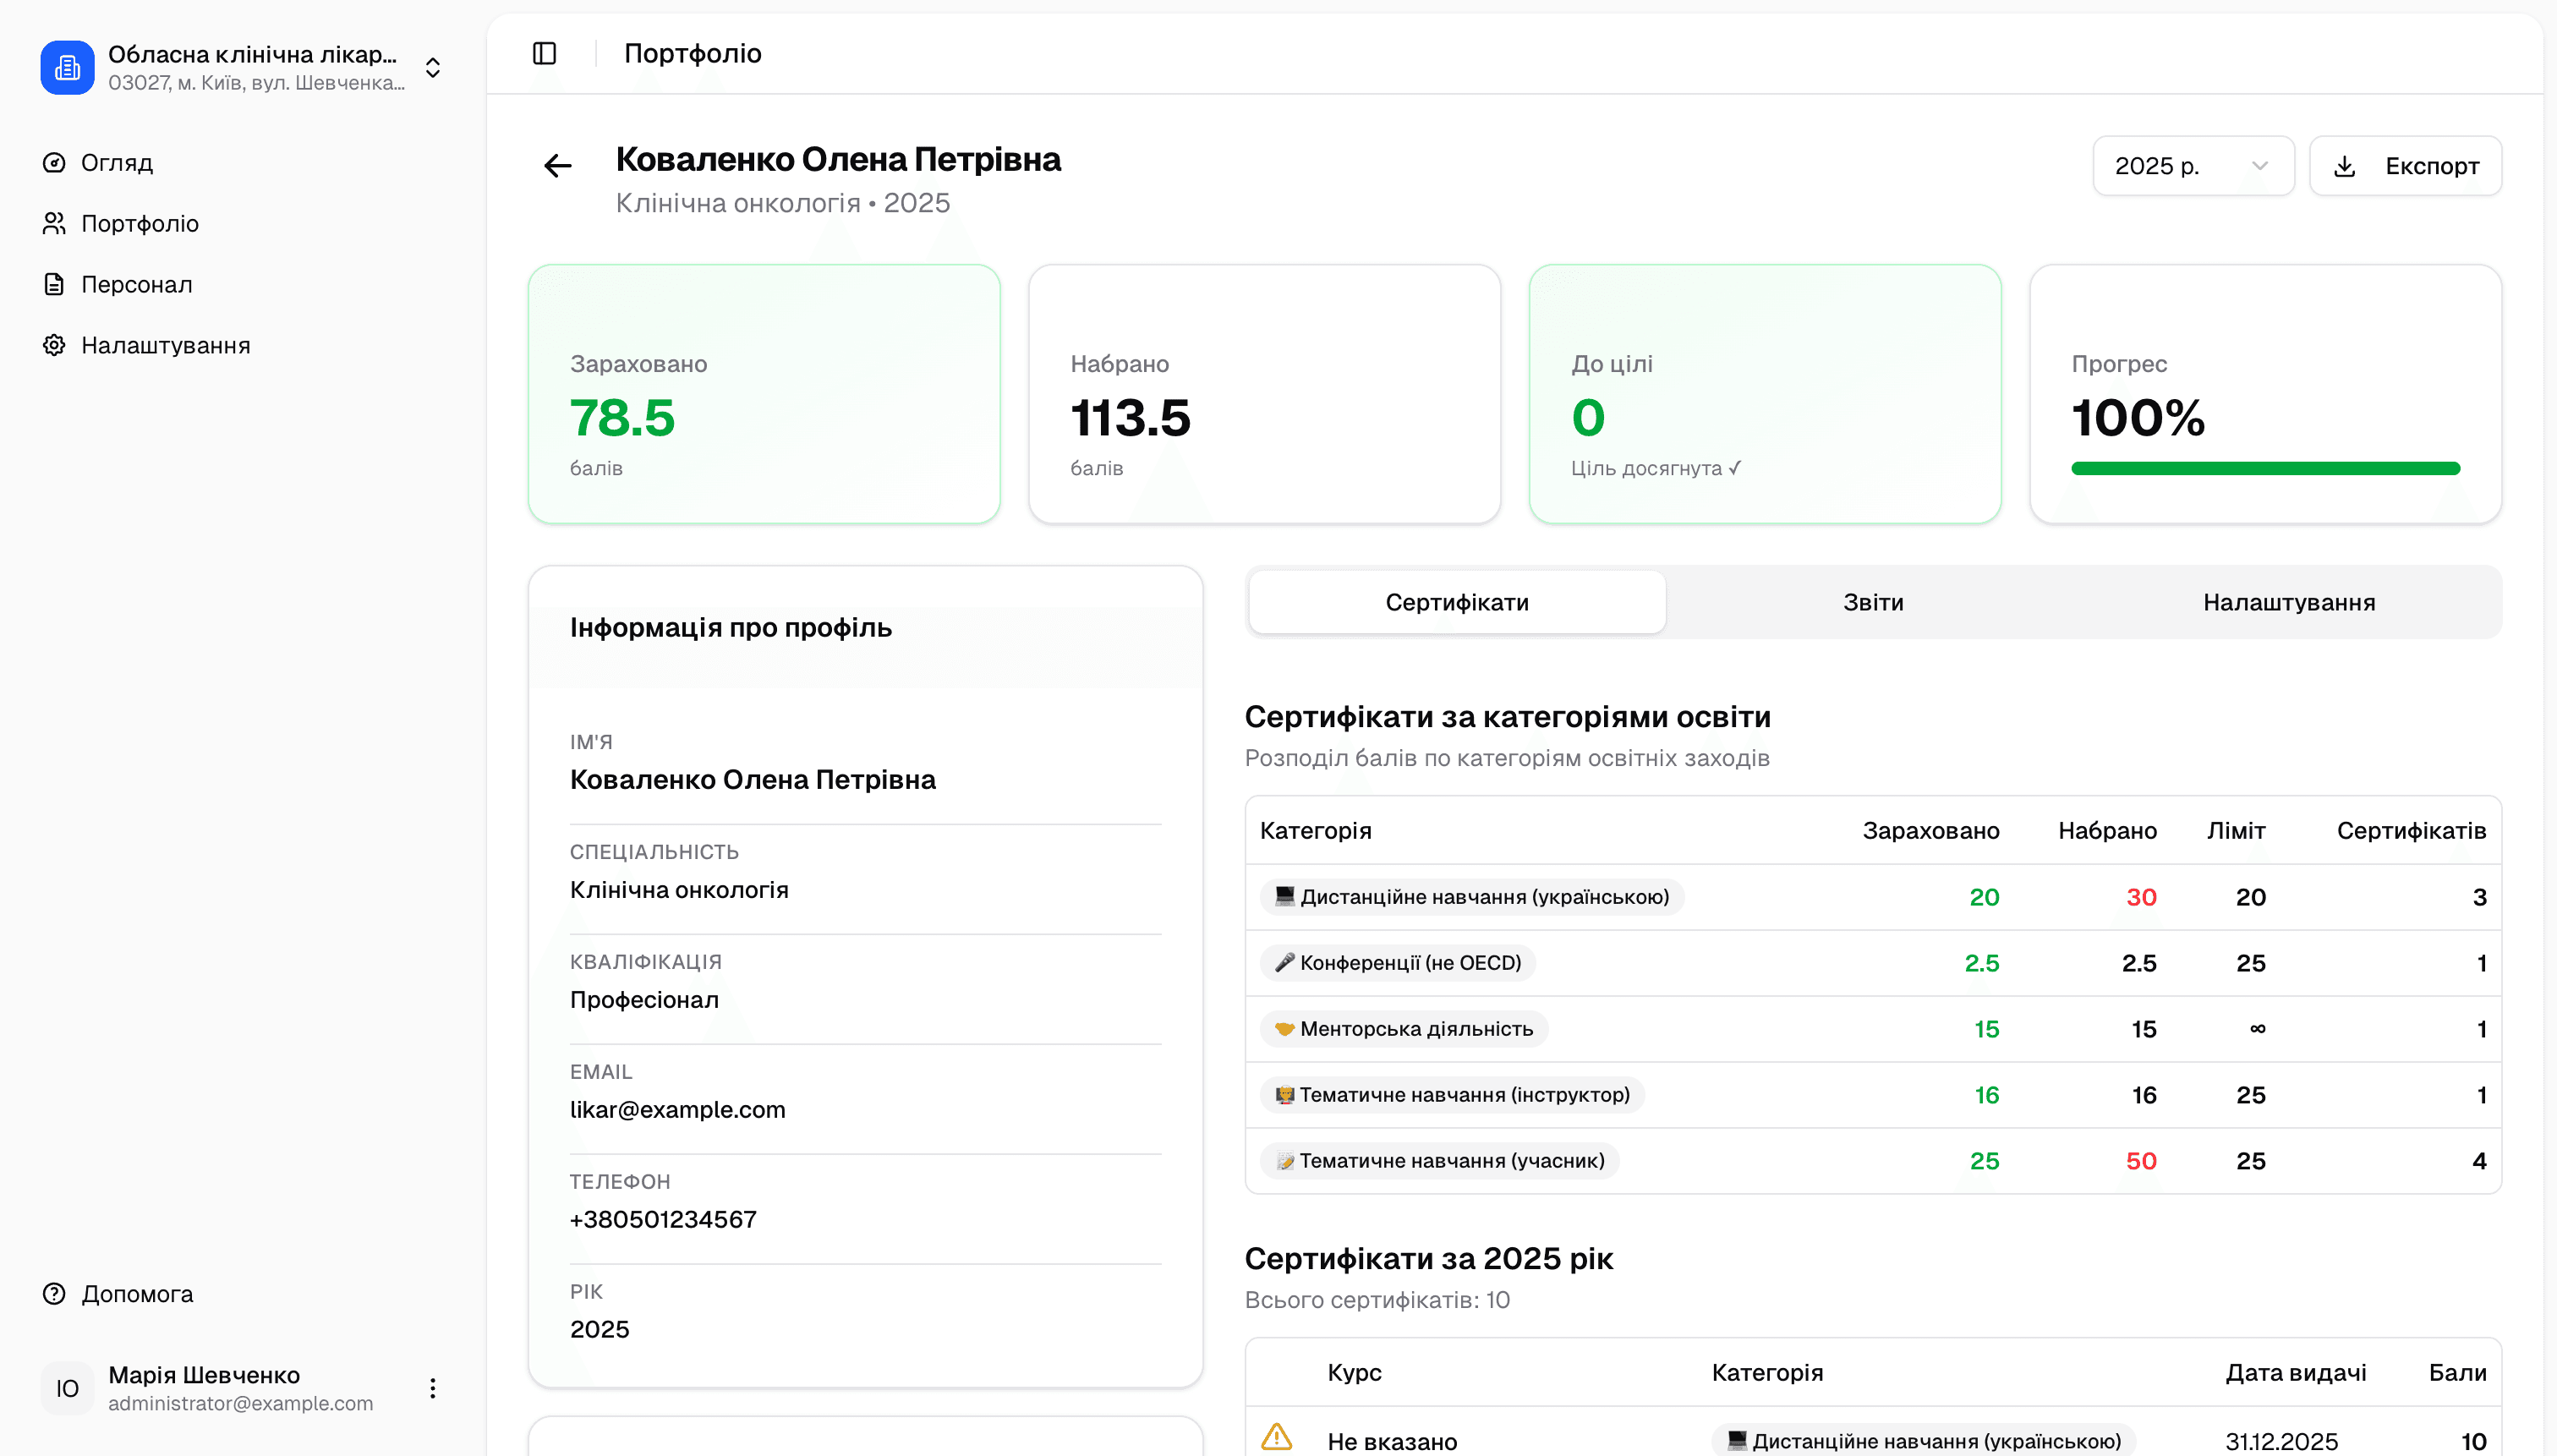2557x1456 pixels.
Task: Open the Сертифікати tab
Action: coord(1455,601)
